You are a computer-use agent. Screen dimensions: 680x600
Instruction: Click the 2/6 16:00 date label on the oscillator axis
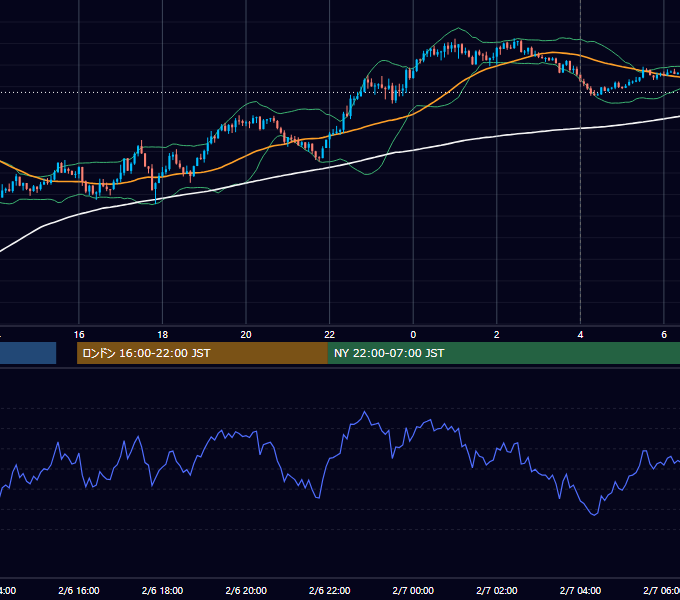pyautogui.click(x=79, y=590)
